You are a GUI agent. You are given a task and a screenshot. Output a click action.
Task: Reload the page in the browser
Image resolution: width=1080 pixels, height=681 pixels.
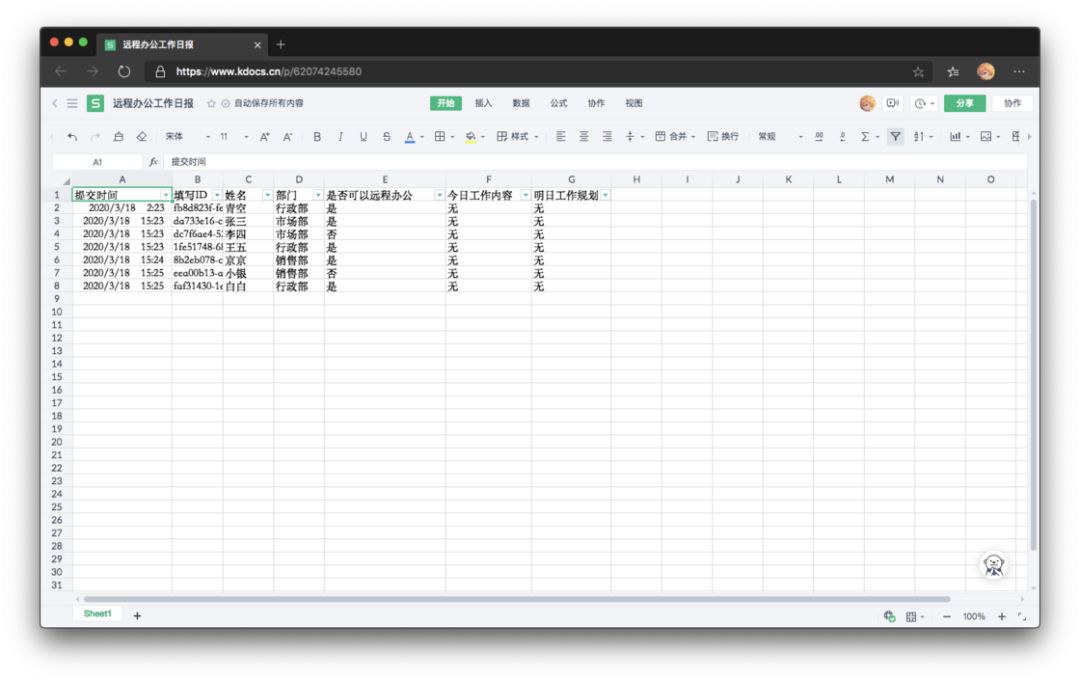(124, 72)
